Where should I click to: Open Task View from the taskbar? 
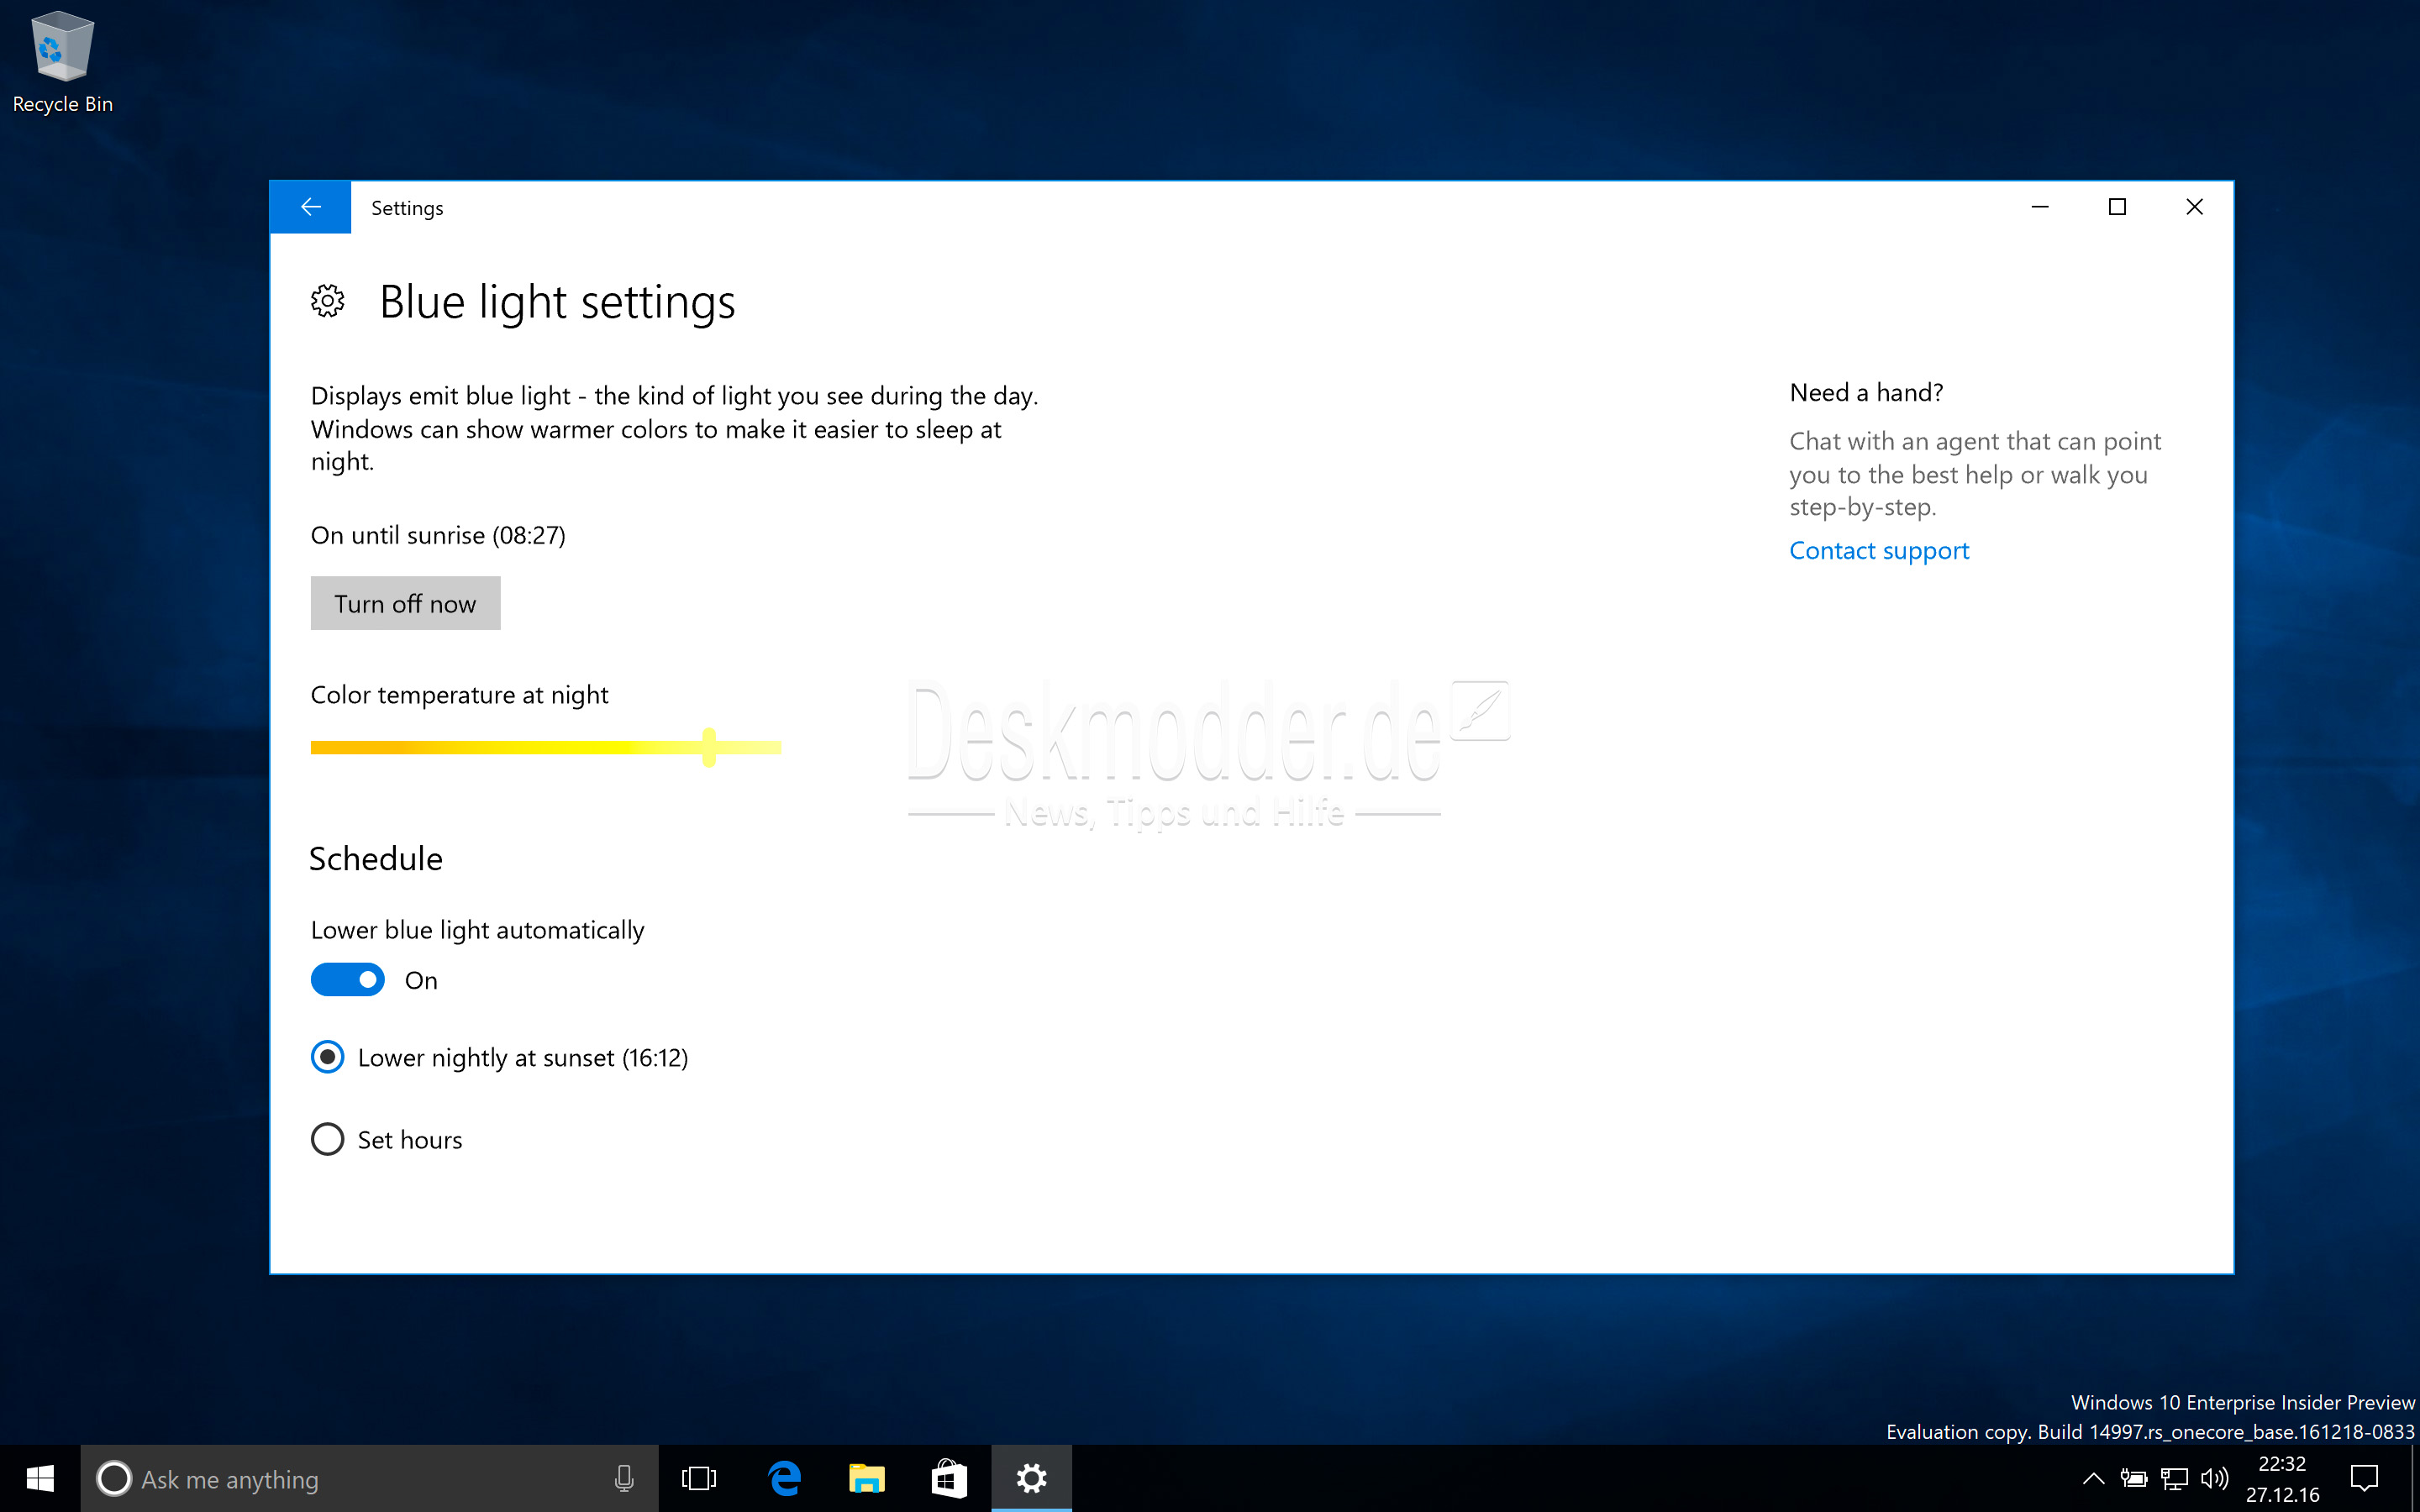(699, 1478)
